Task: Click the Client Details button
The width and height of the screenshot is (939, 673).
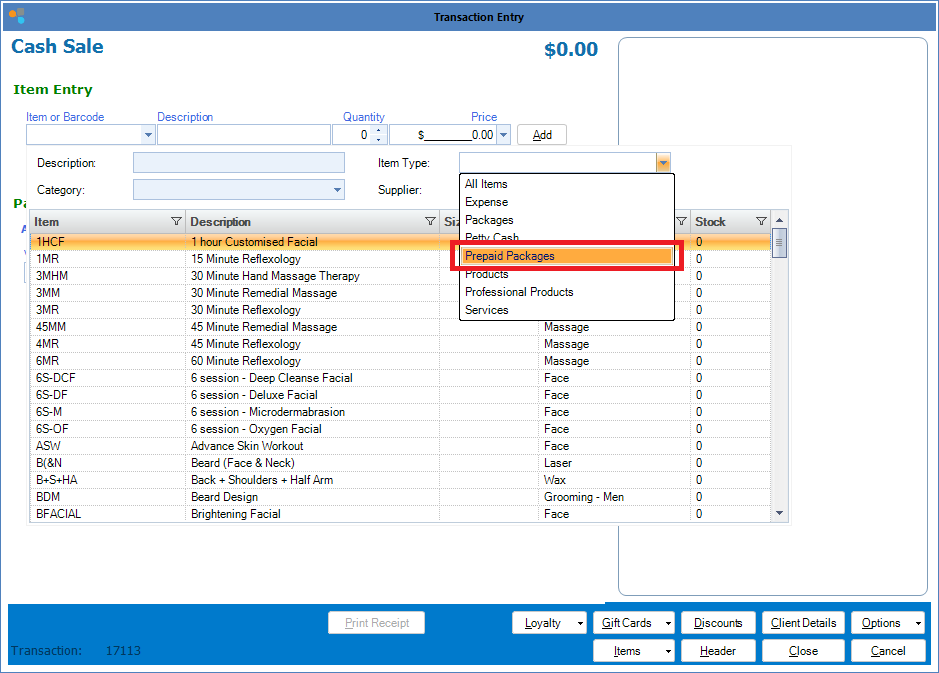Action: (803, 623)
